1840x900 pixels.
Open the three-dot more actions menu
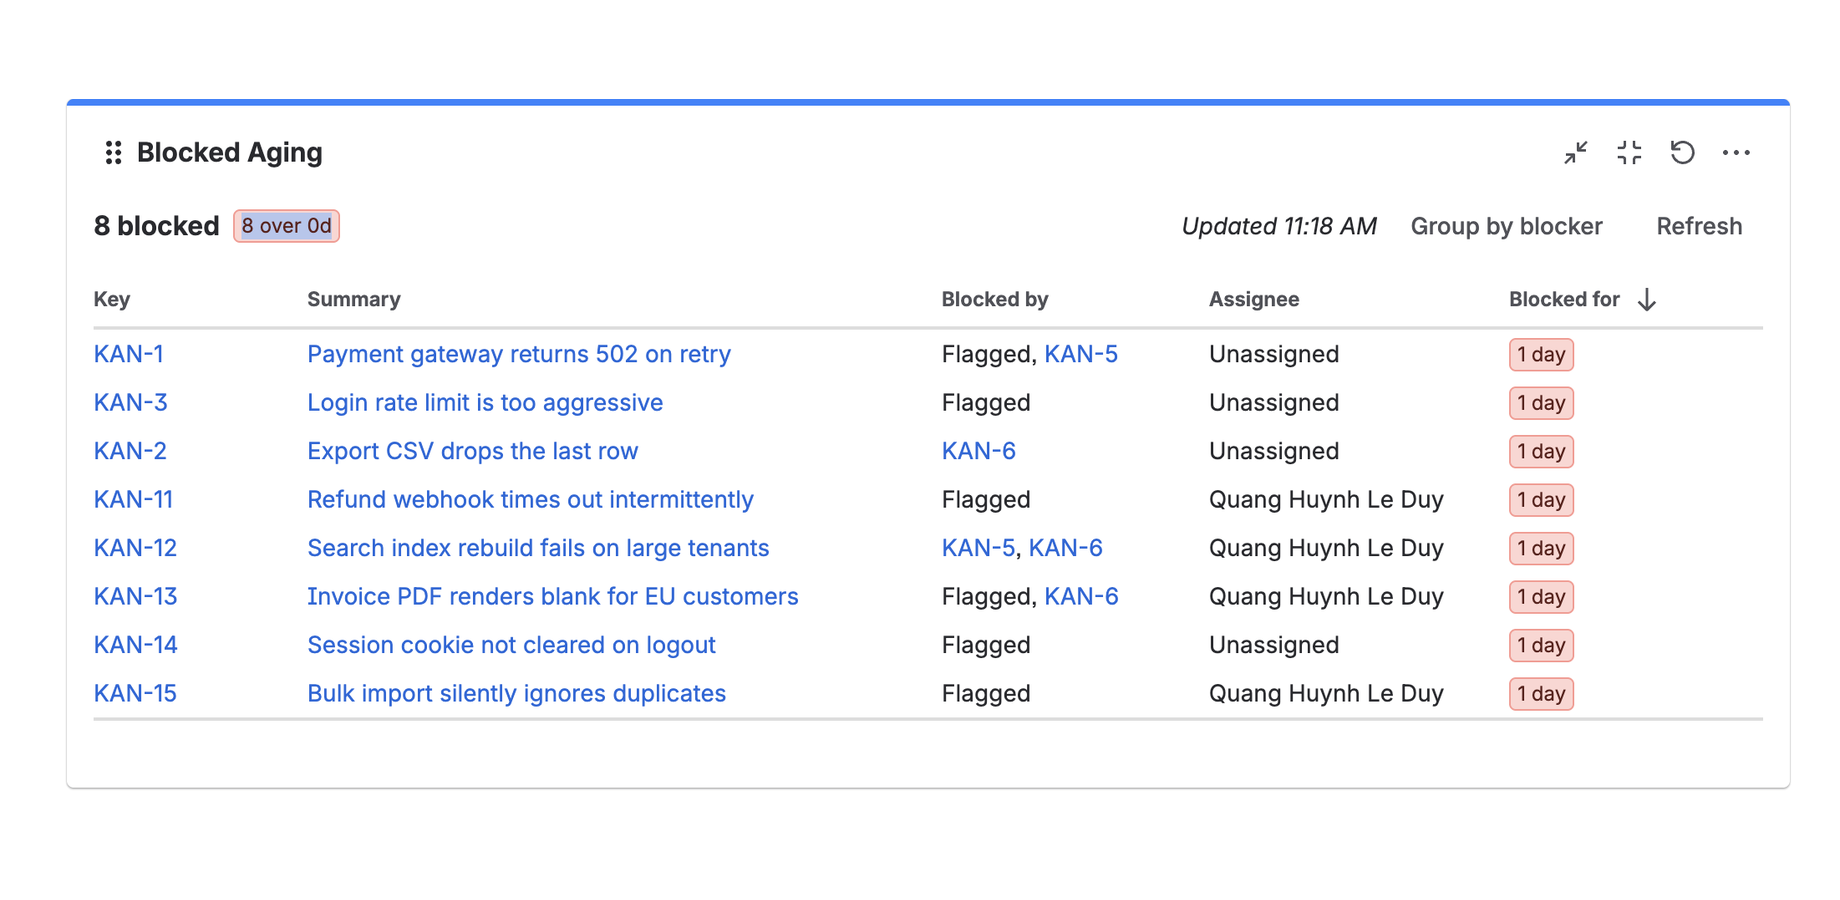[x=1736, y=152]
